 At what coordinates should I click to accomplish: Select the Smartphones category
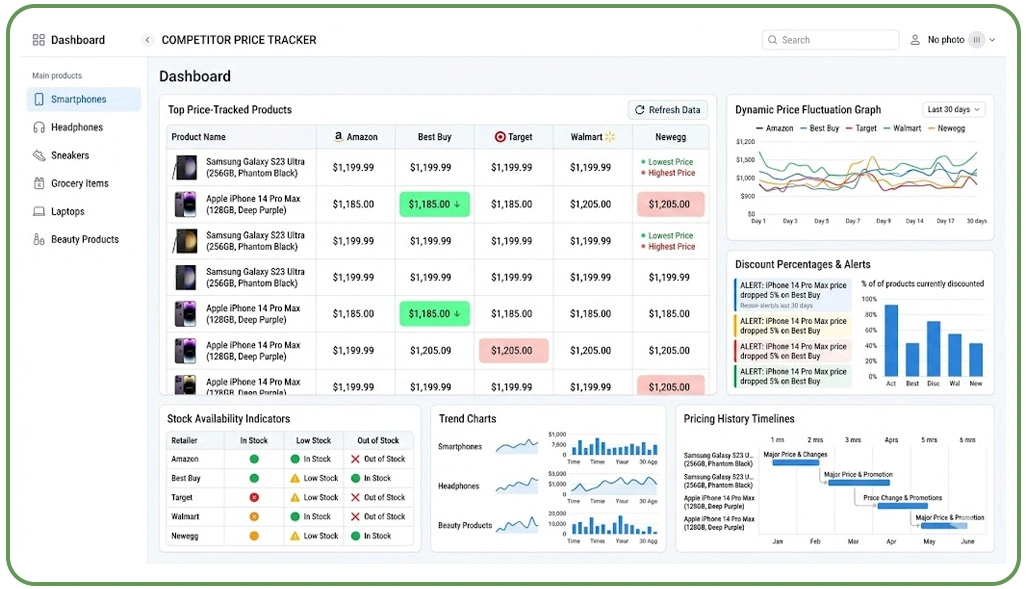pyautogui.click(x=84, y=99)
